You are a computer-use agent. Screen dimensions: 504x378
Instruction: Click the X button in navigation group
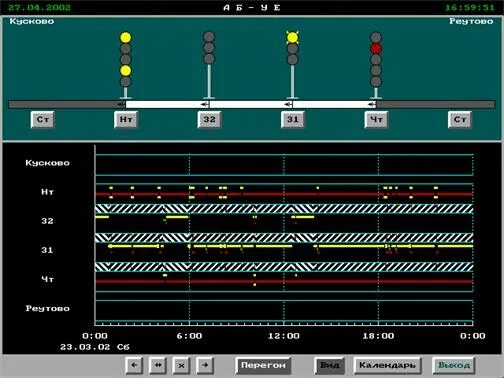(181, 366)
